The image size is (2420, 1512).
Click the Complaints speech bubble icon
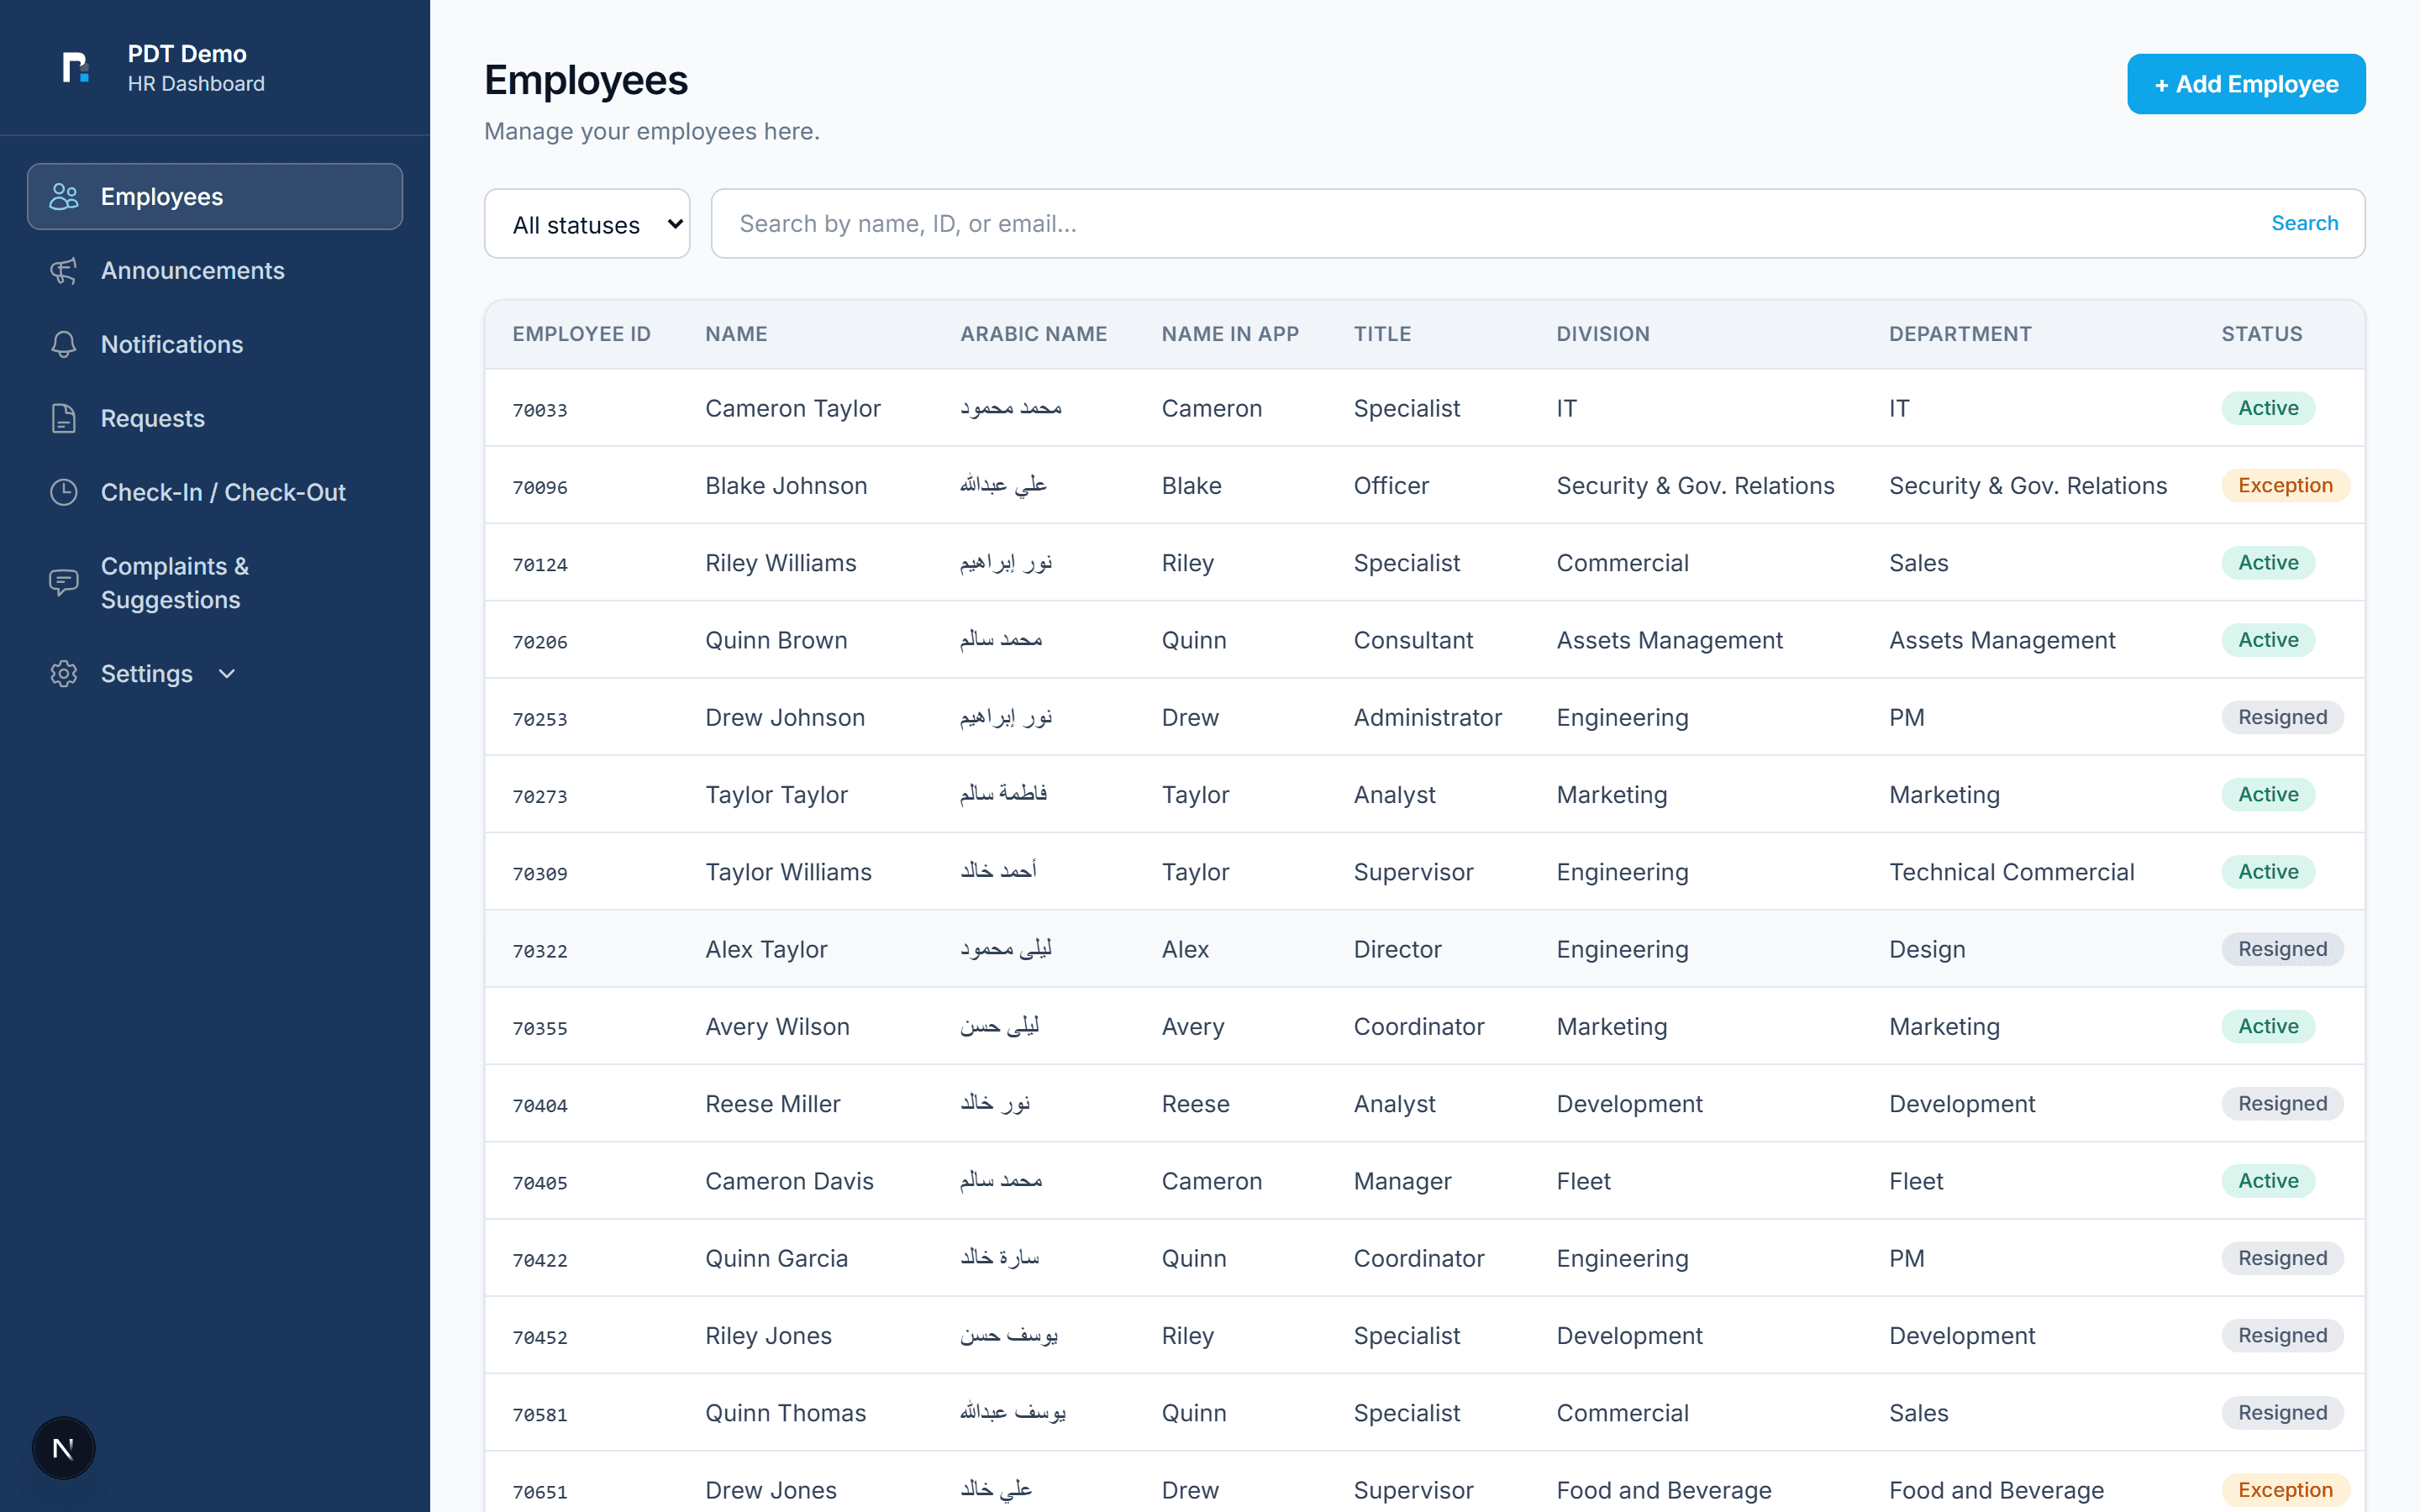64,583
